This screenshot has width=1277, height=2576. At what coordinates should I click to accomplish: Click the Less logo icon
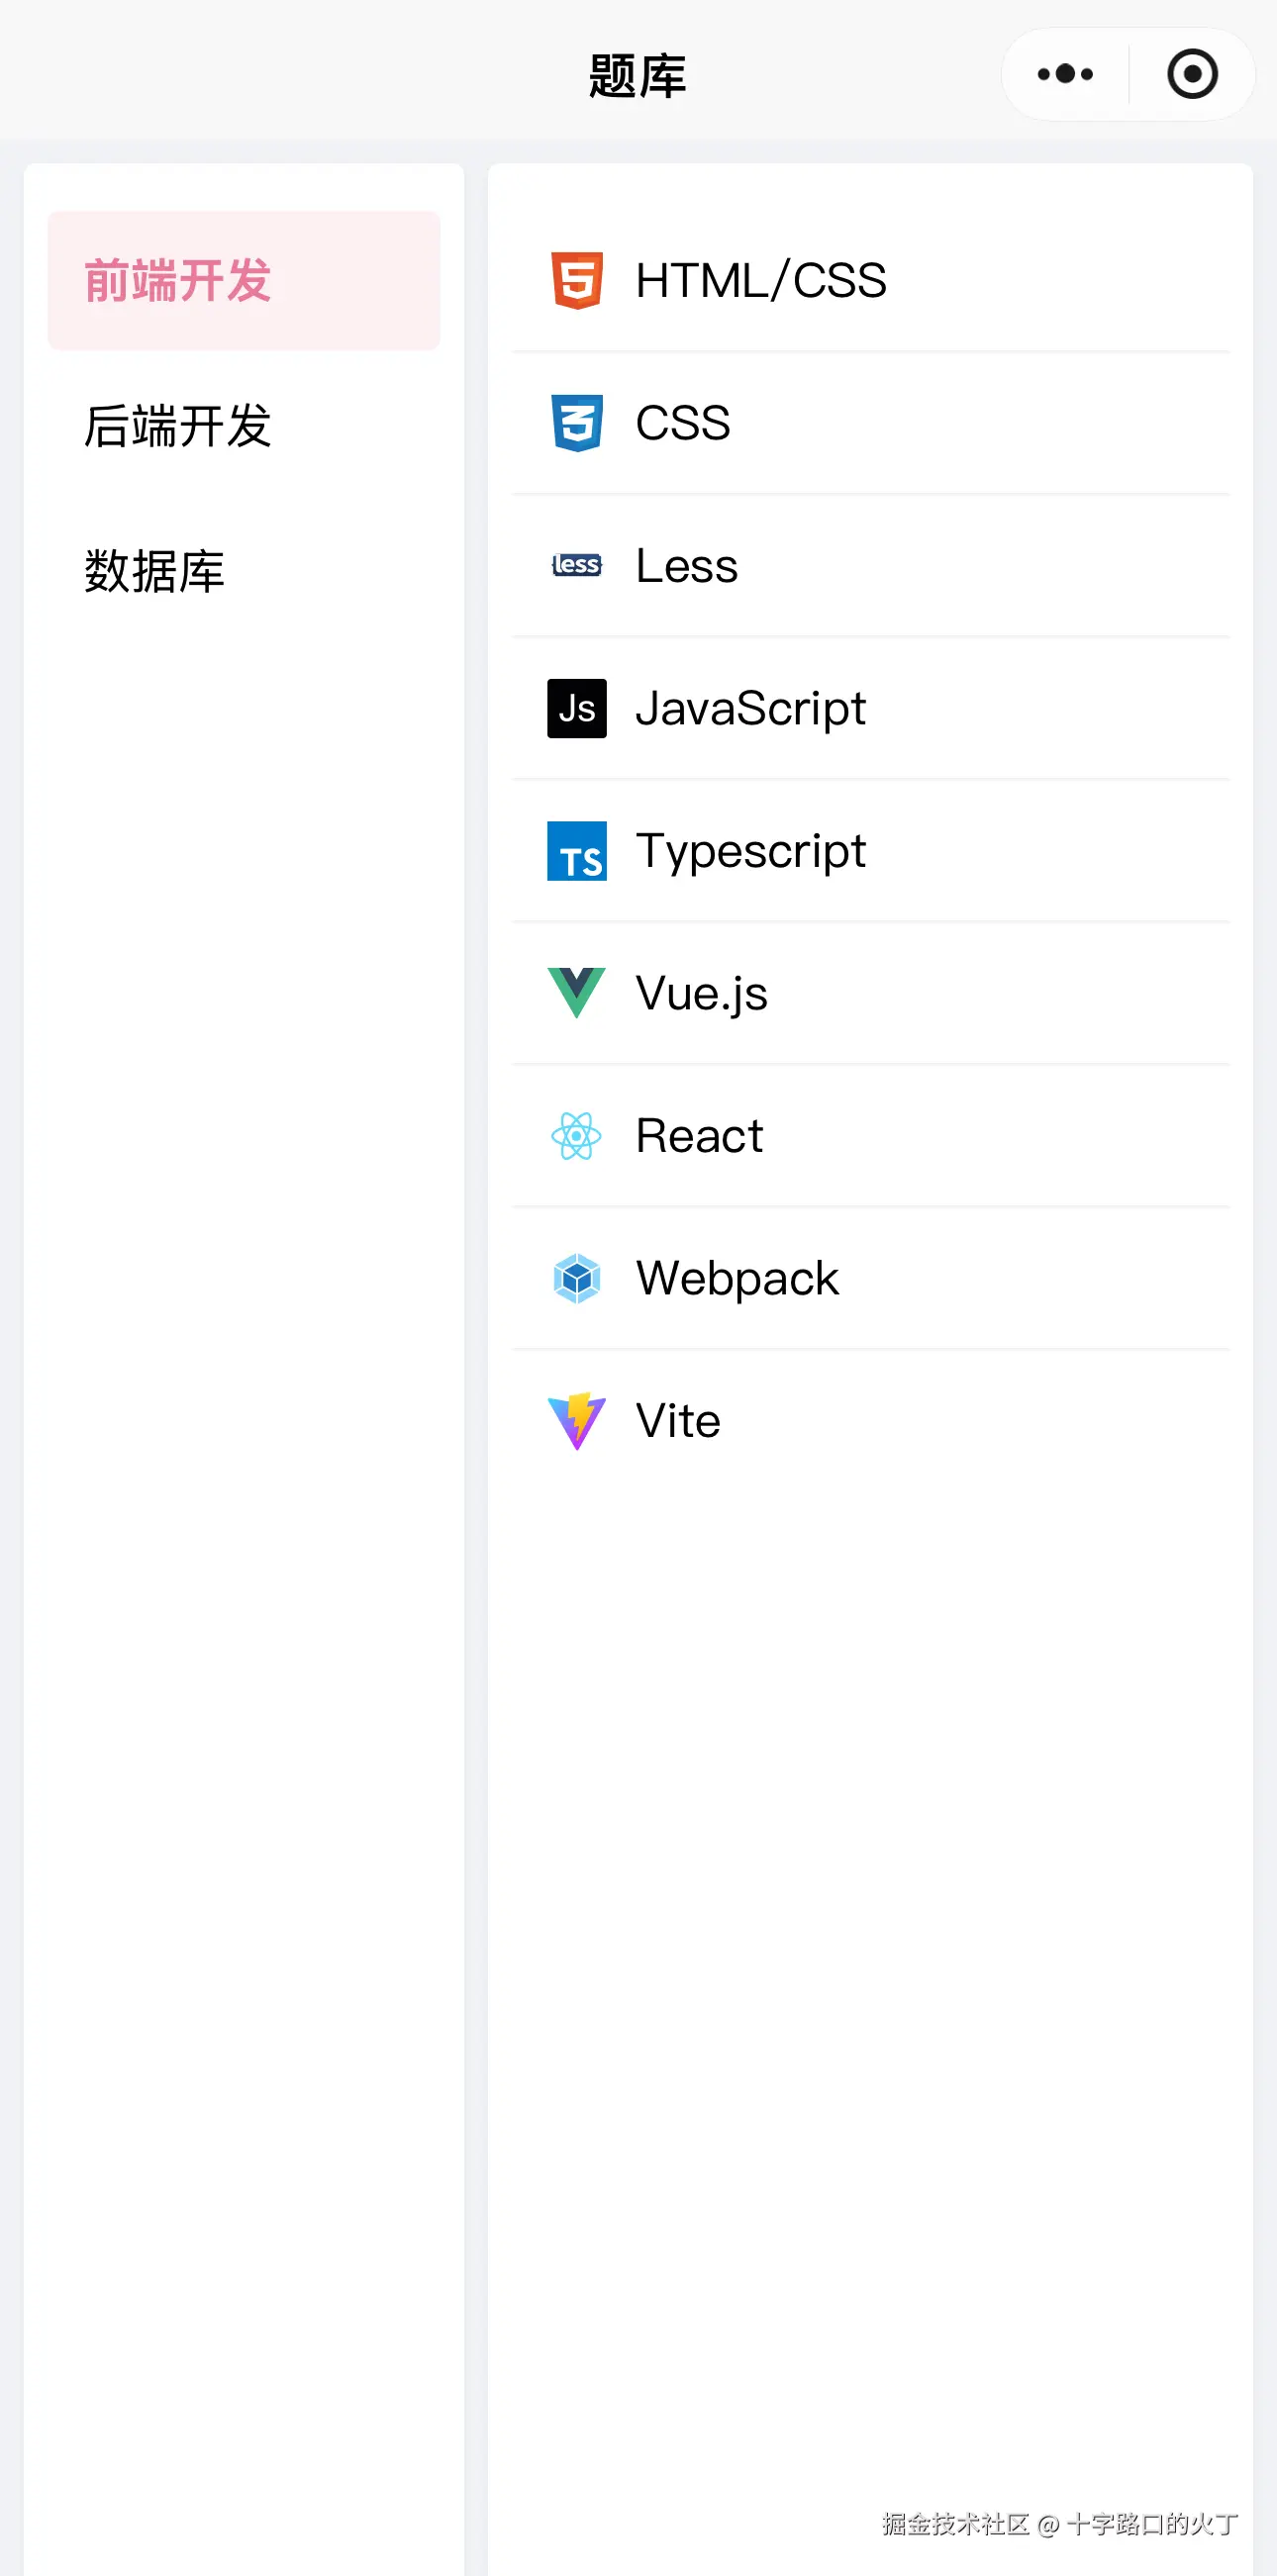(576, 565)
